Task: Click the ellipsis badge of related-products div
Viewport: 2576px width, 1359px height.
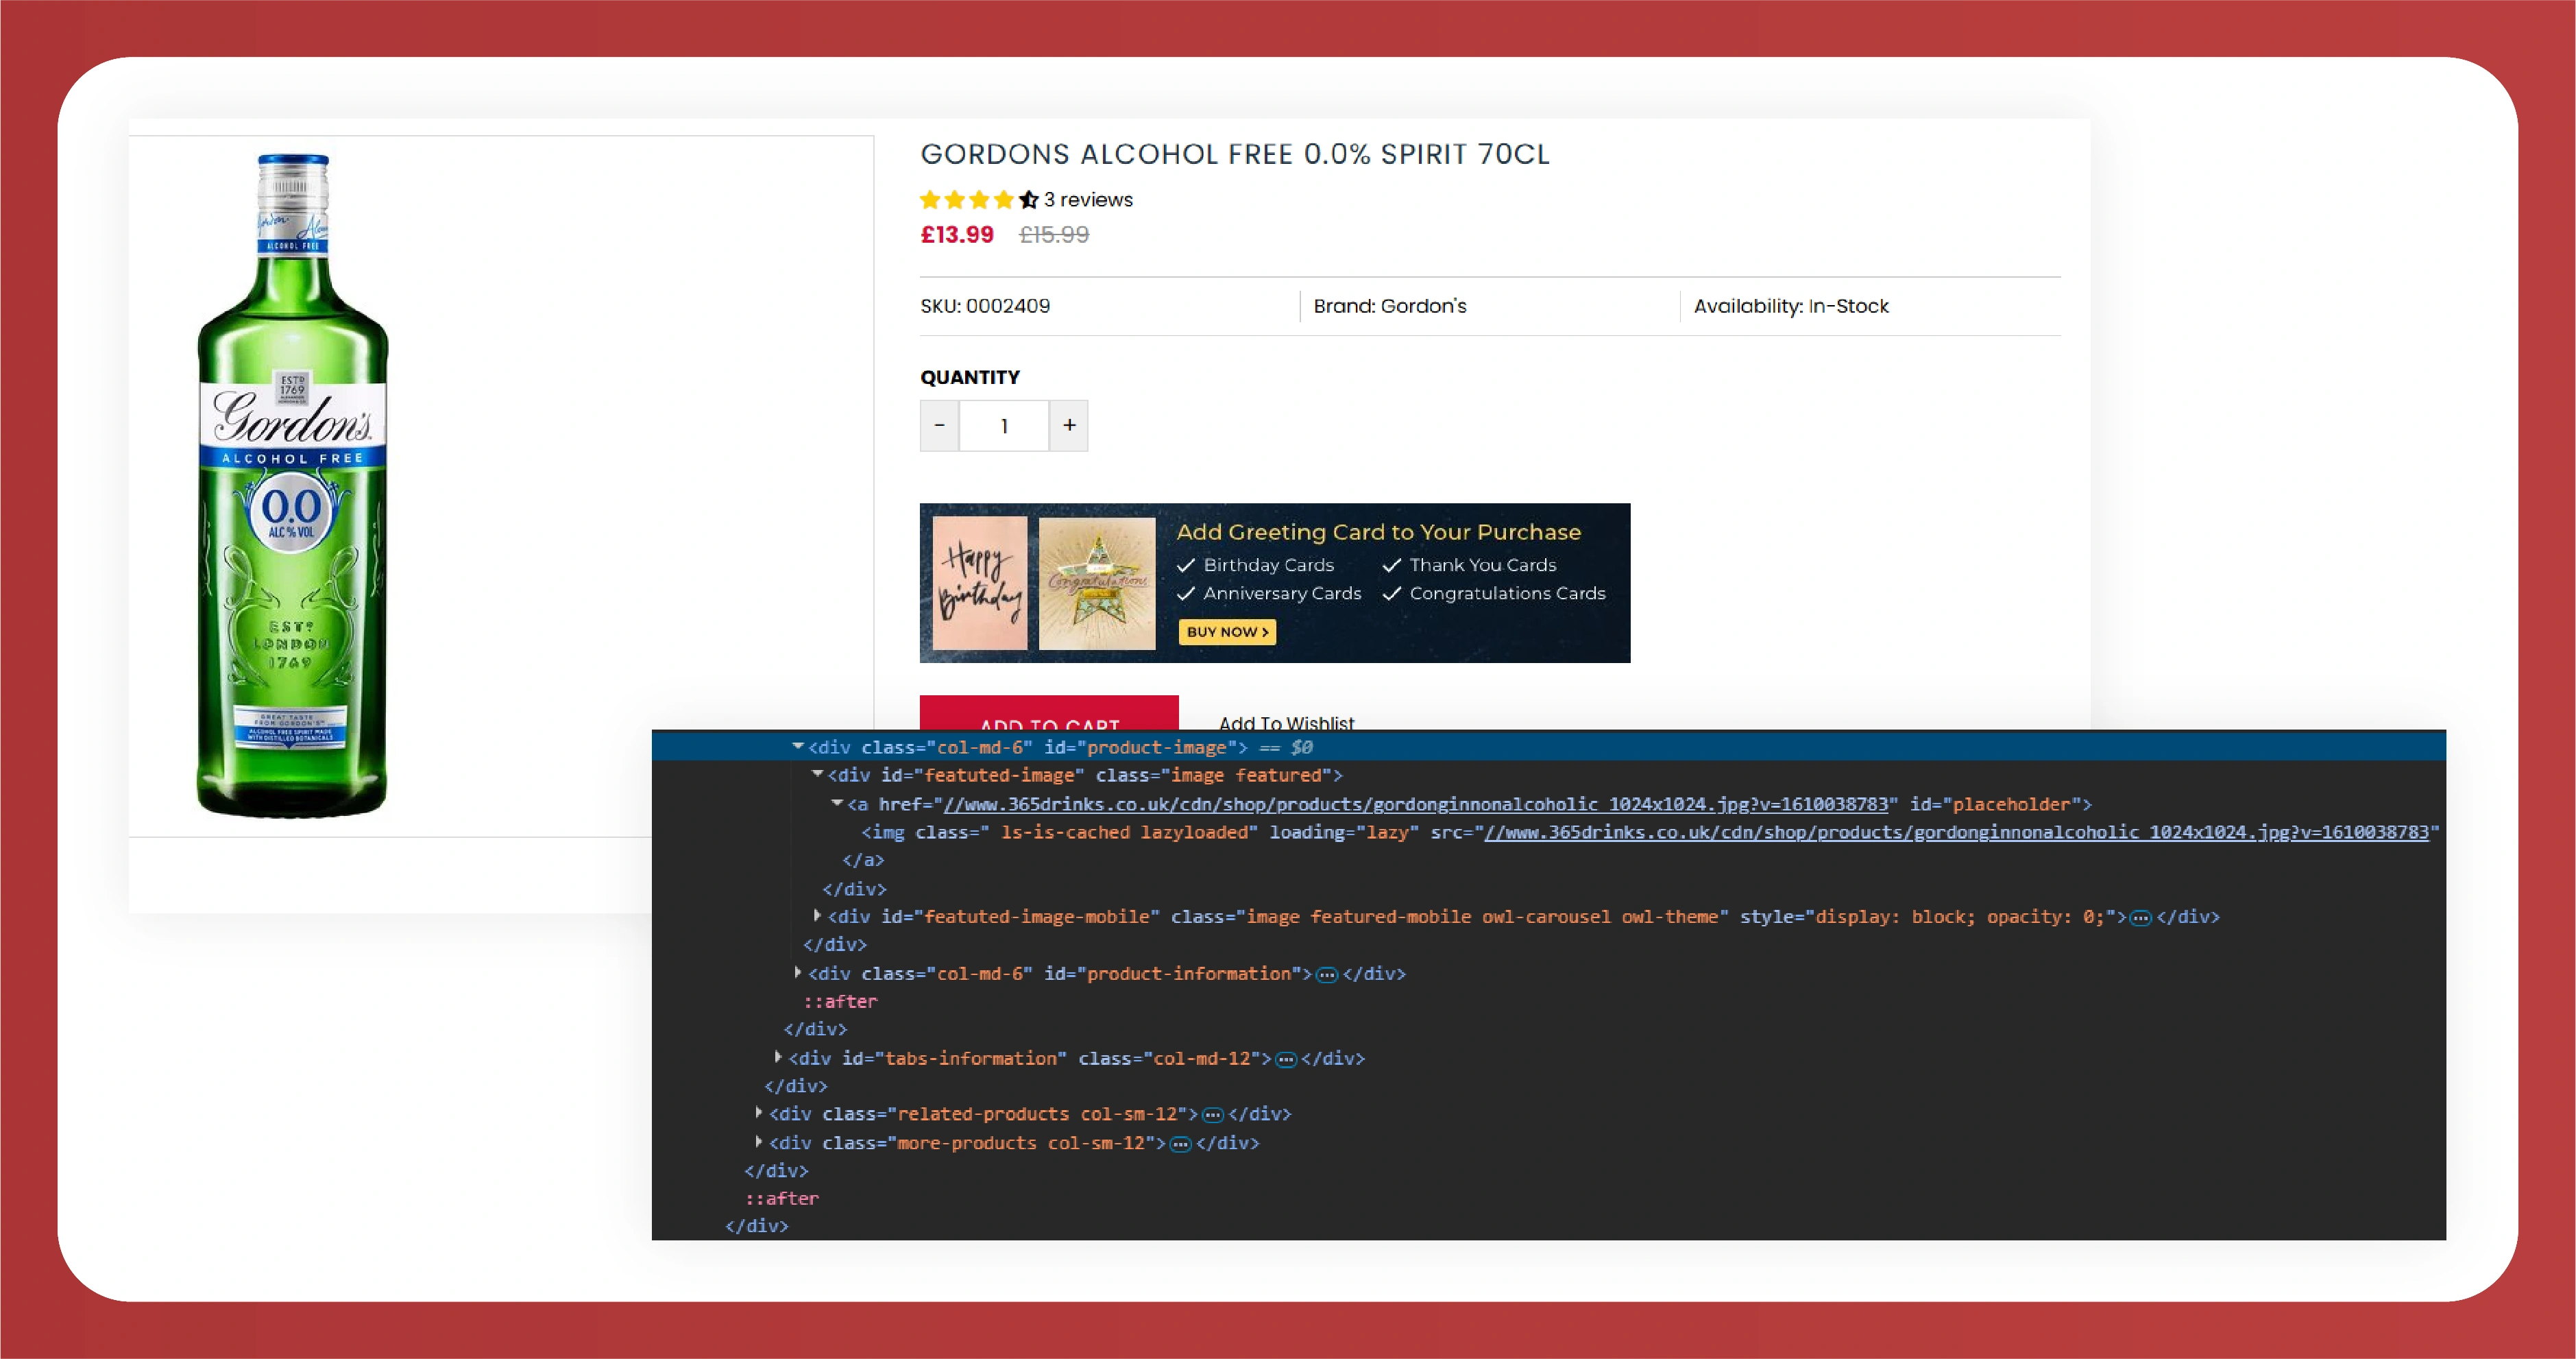Action: click(x=1213, y=1115)
